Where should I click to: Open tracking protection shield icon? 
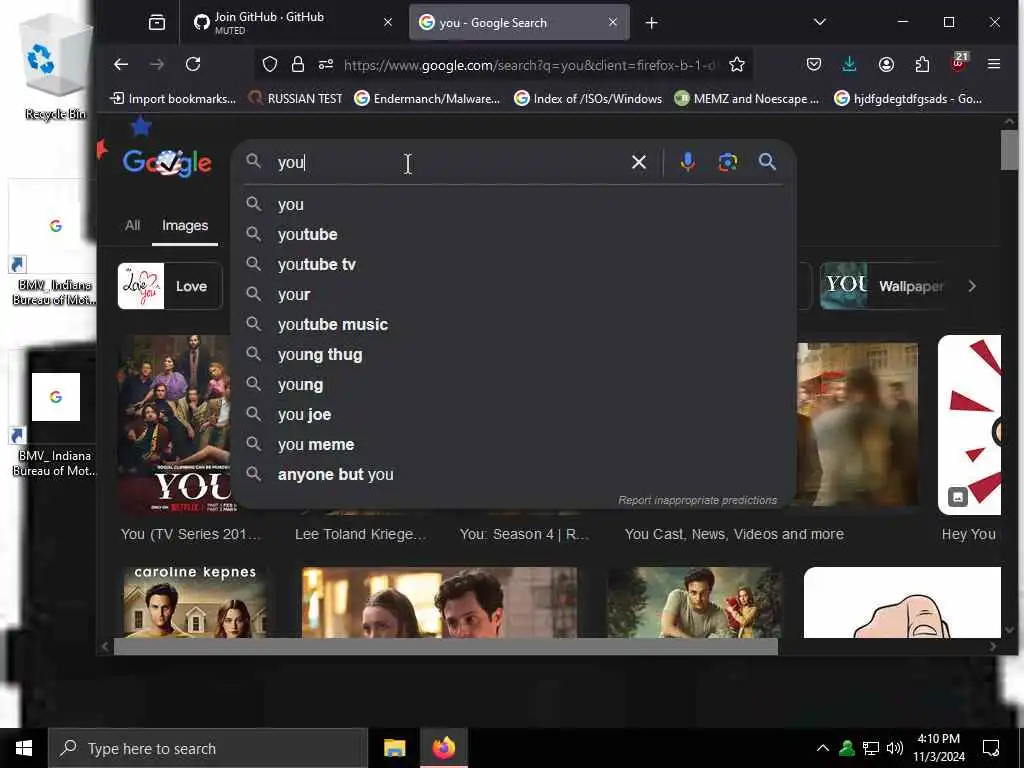270,64
